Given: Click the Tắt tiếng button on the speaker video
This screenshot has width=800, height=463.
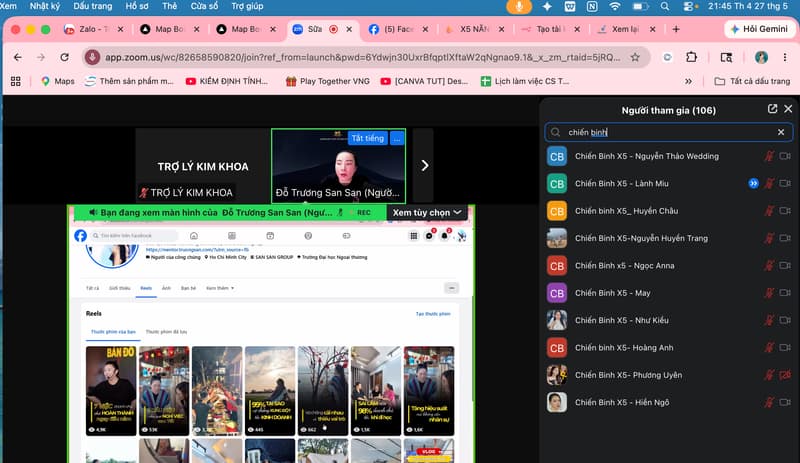Looking at the screenshot, I should click(367, 138).
